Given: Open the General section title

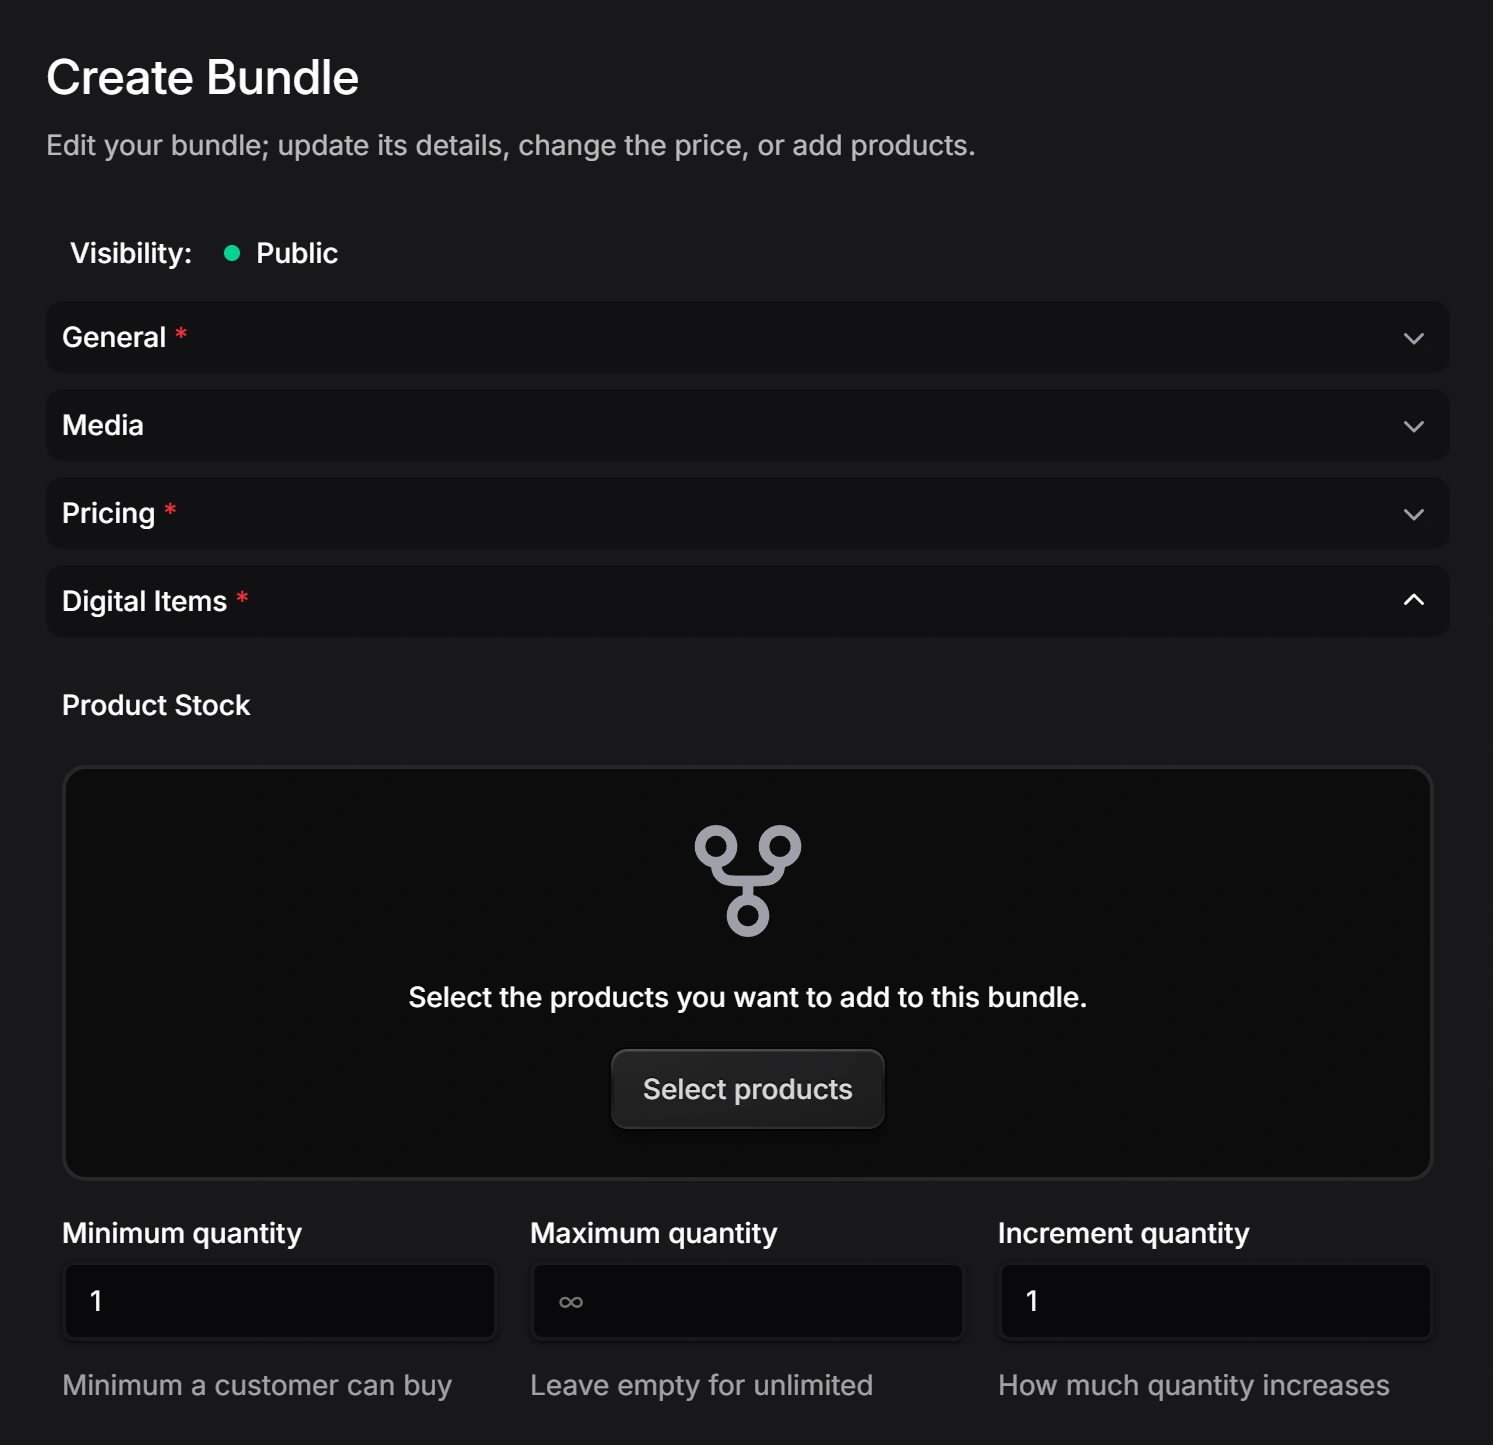Looking at the screenshot, I should click(x=114, y=338).
